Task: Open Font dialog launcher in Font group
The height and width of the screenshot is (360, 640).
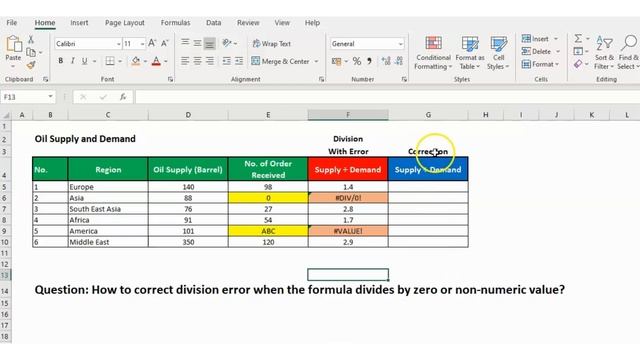Action: click(x=170, y=79)
